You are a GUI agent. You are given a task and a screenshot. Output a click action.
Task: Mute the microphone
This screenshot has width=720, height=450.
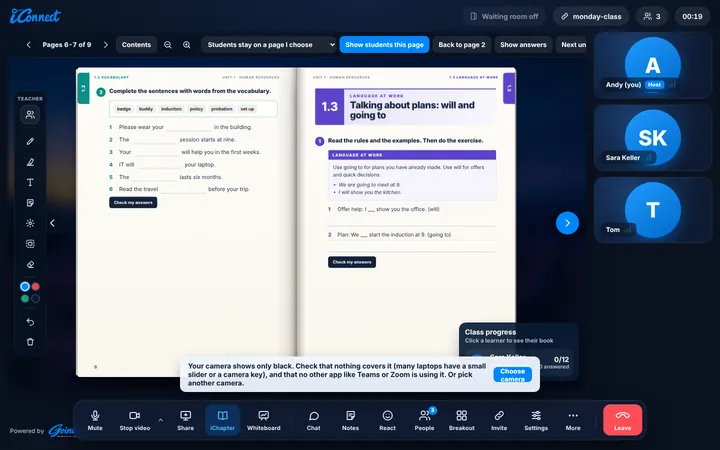coord(95,420)
